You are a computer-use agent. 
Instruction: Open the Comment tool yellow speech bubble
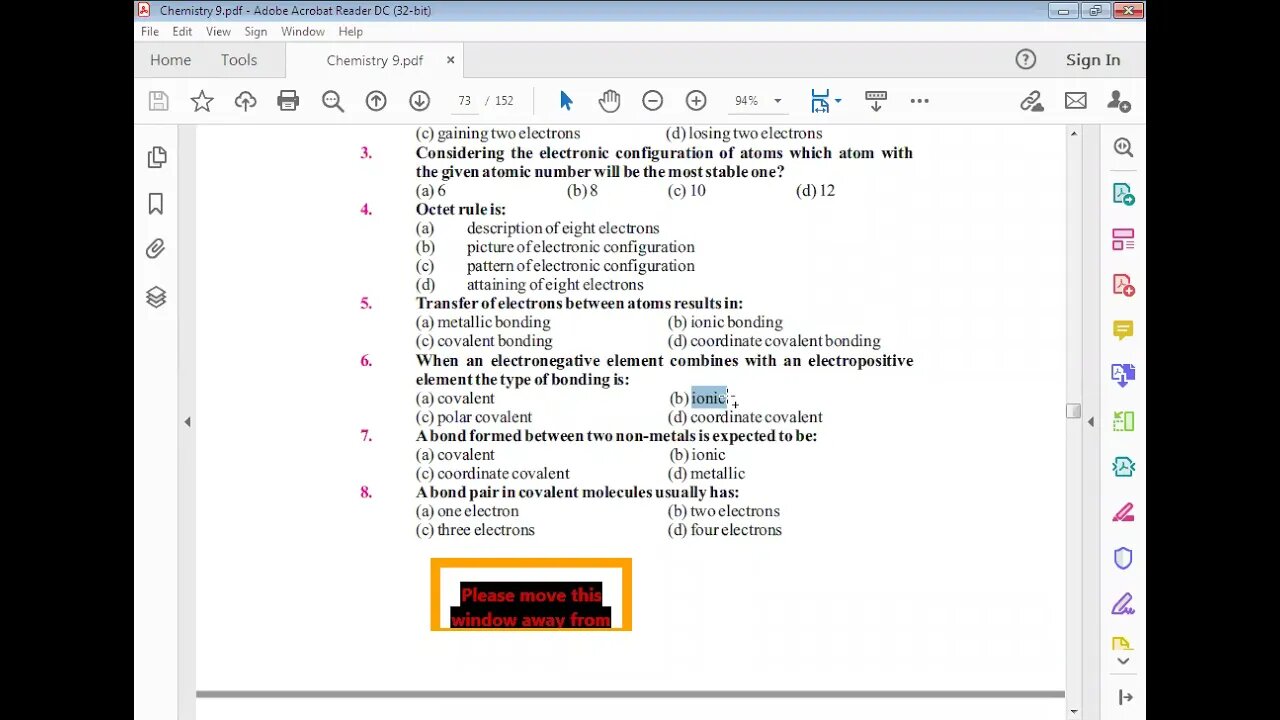1123,330
